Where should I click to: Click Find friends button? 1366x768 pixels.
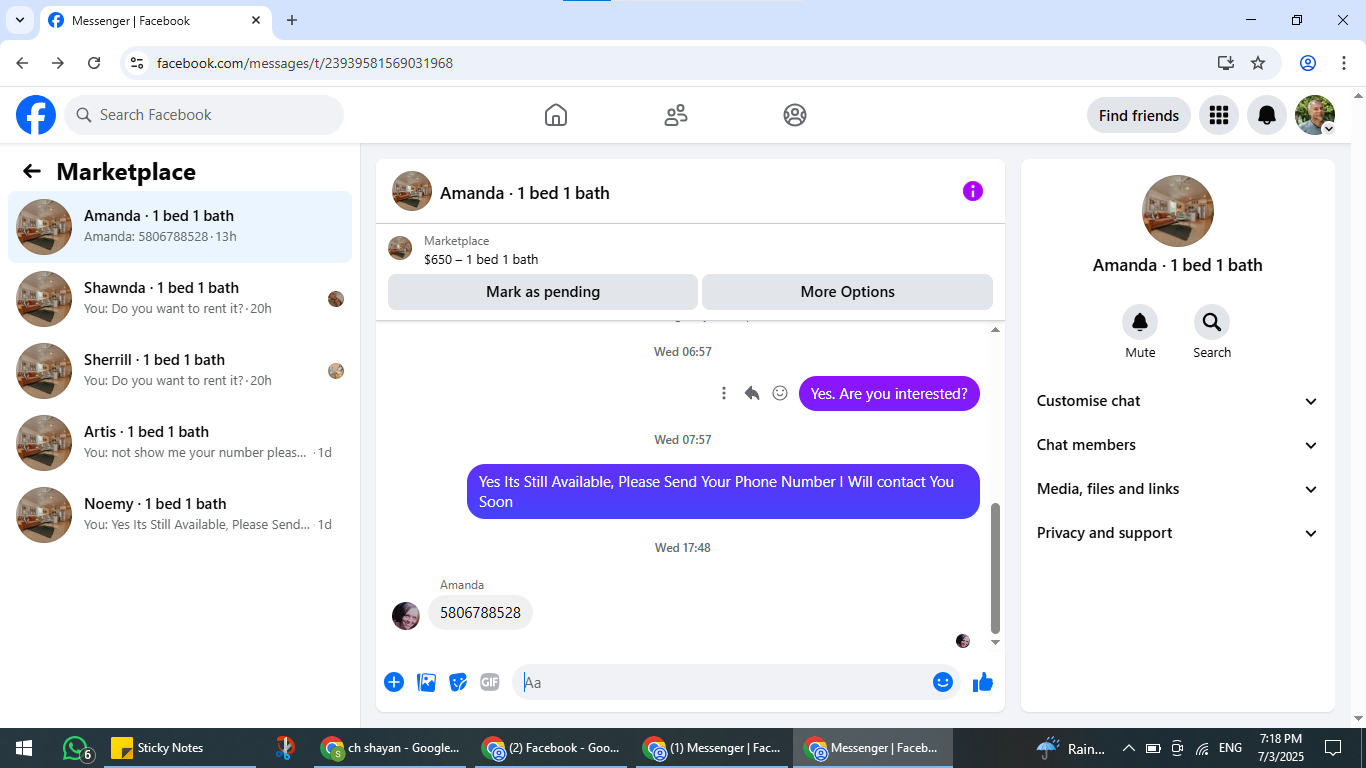pyautogui.click(x=1139, y=115)
